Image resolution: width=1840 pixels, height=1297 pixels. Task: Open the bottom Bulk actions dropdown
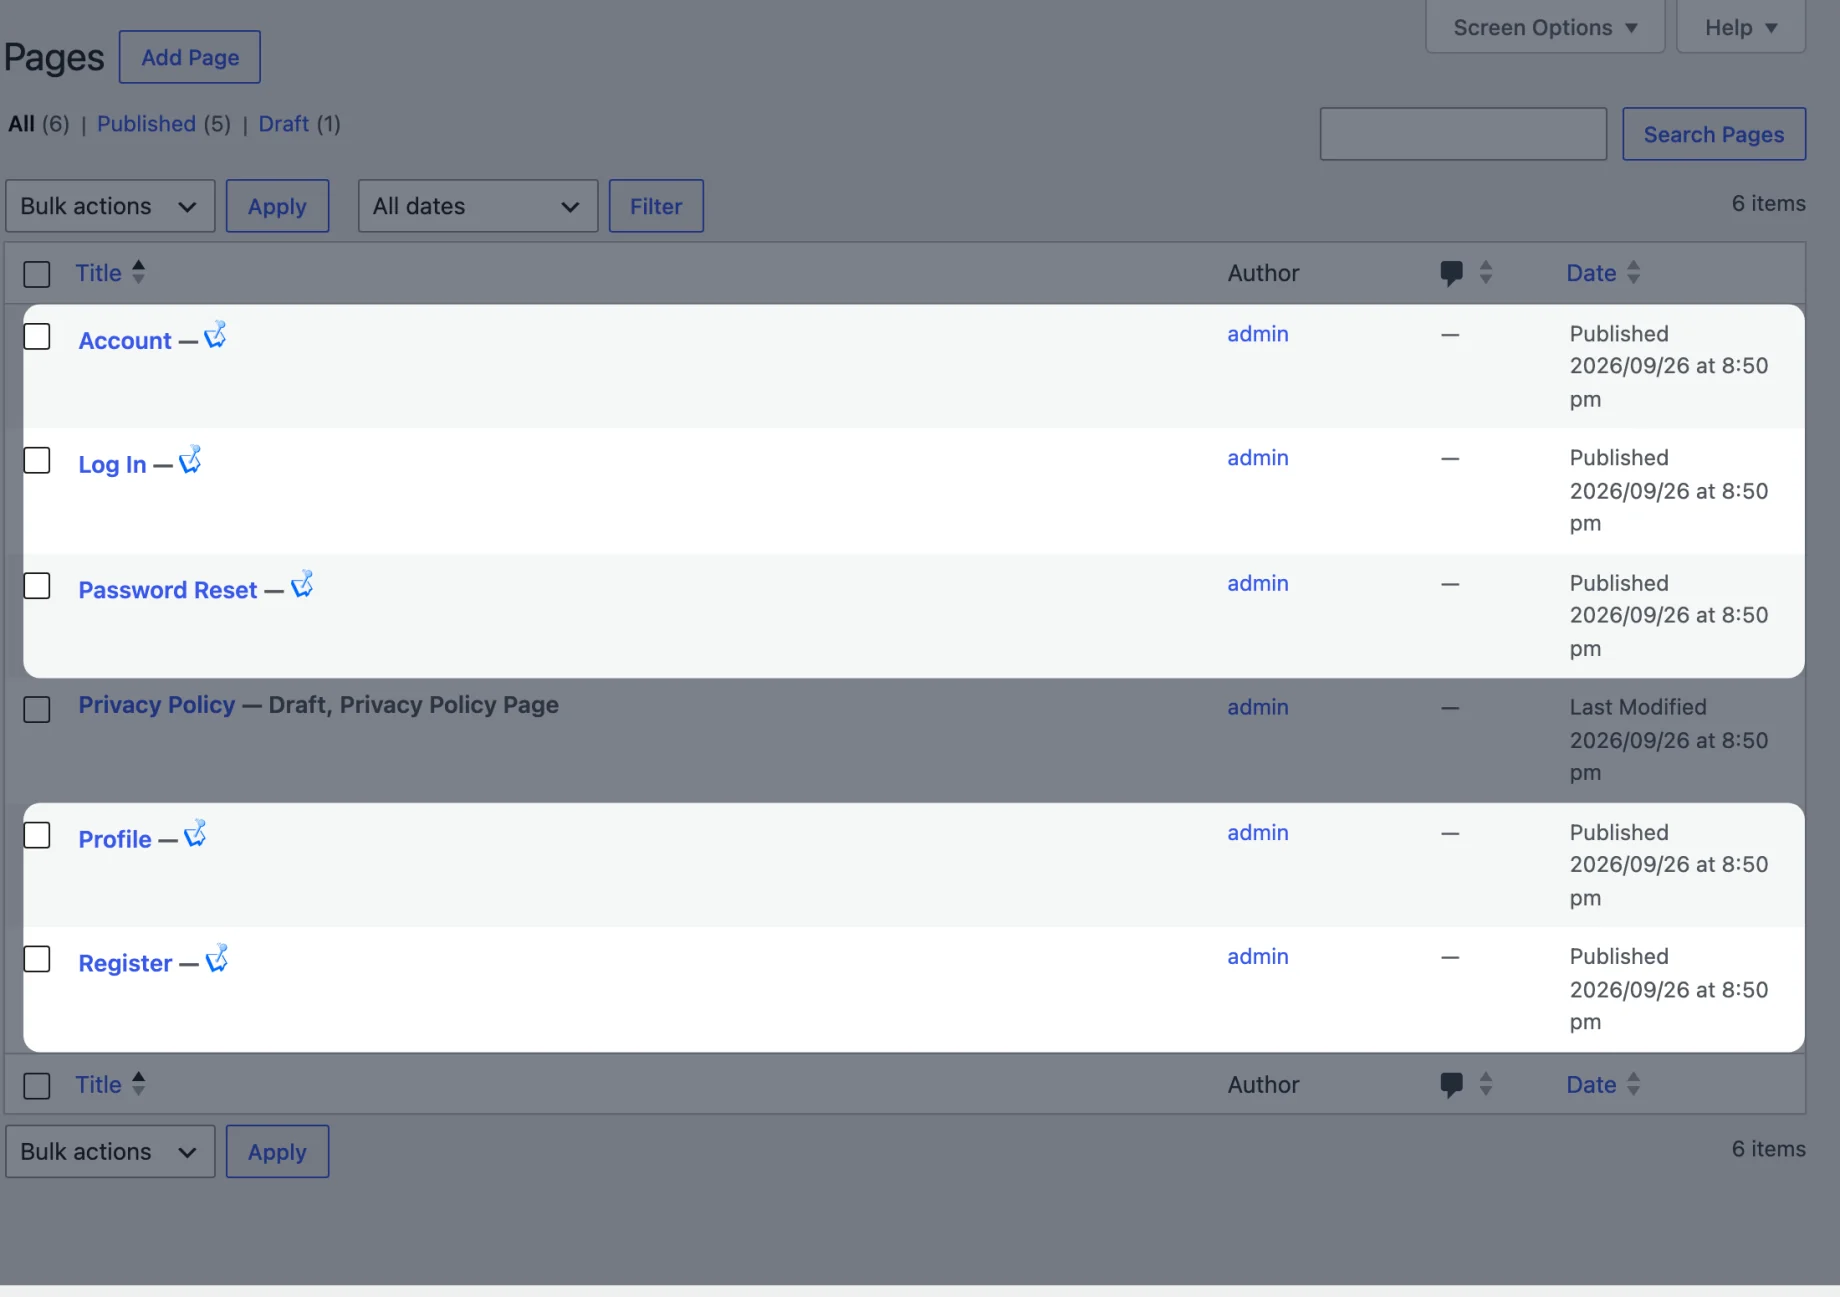click(110, 1151)
